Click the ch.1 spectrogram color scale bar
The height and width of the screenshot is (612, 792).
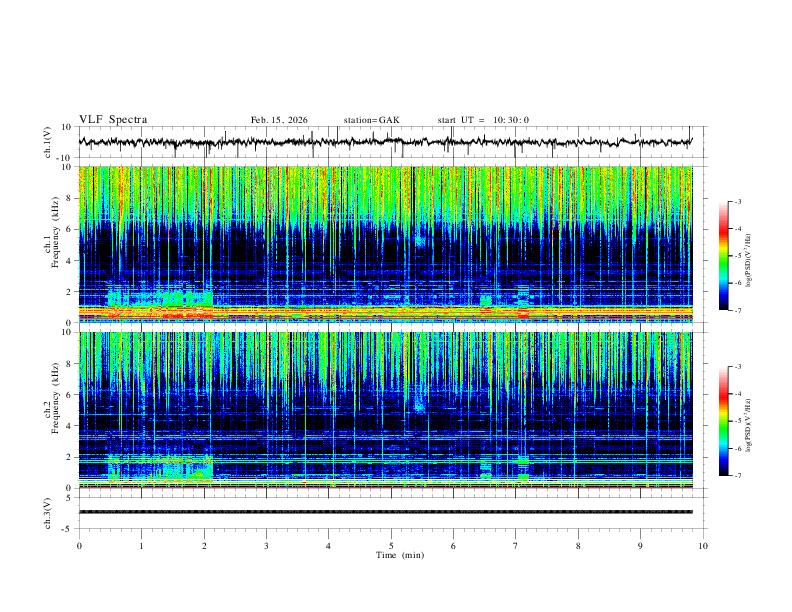pyautogui.click(x=723, y=256)
